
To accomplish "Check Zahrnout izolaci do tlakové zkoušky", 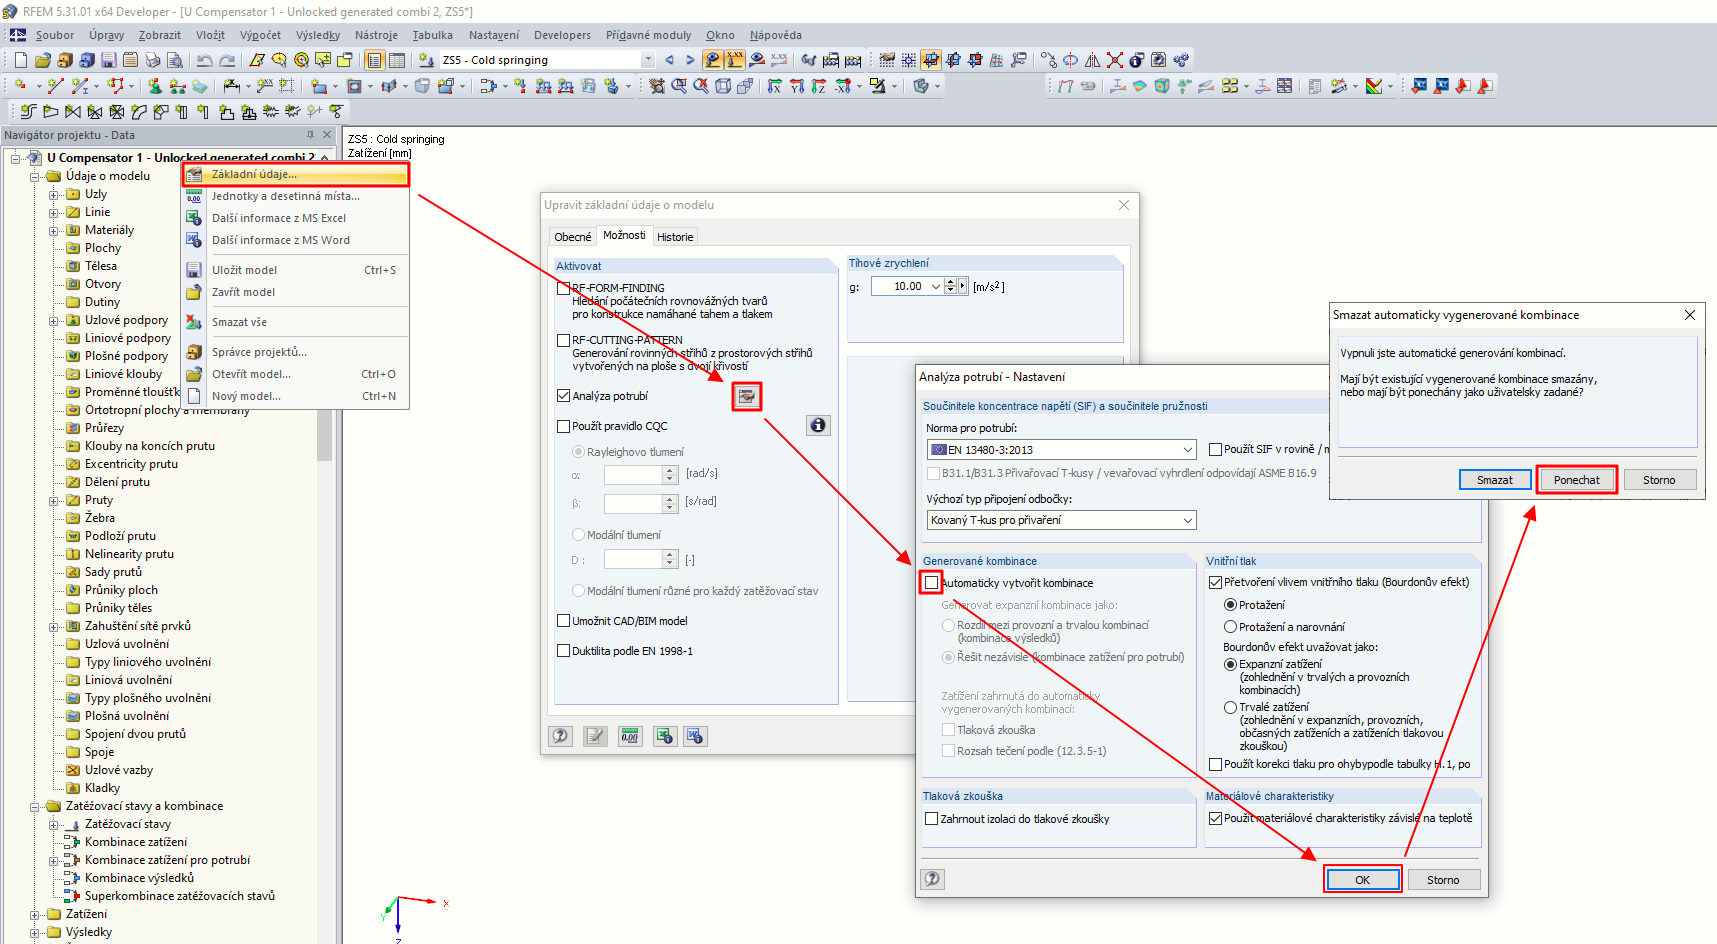I will click(932, 819).
